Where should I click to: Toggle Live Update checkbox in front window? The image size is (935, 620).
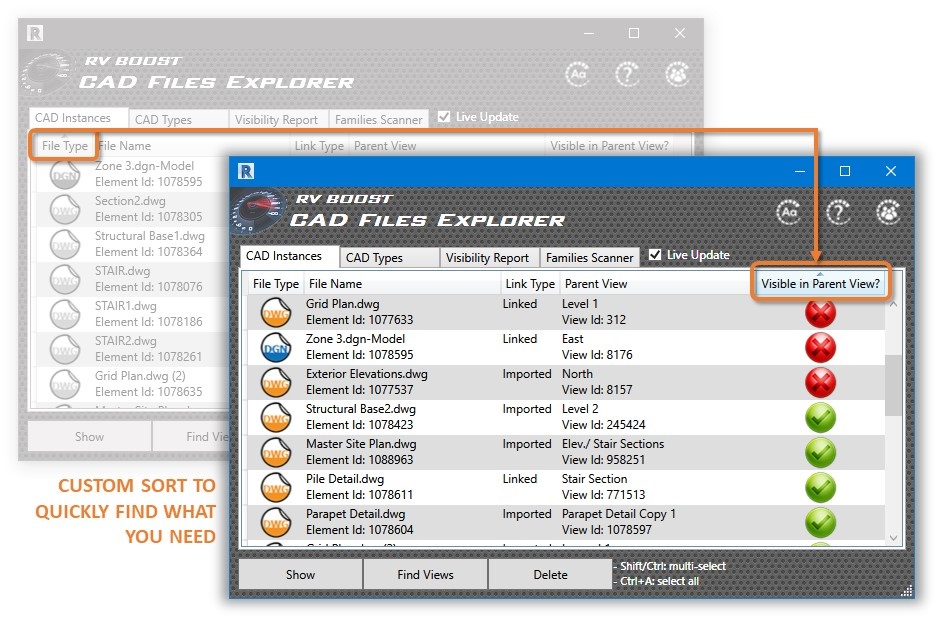[655, 255]
